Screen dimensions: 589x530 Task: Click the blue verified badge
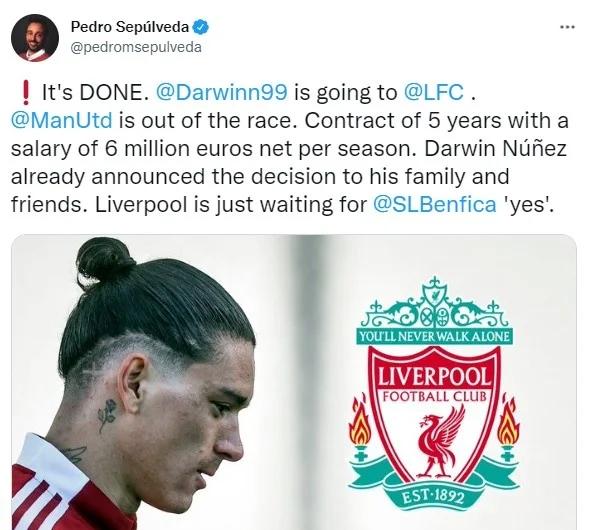201,27
